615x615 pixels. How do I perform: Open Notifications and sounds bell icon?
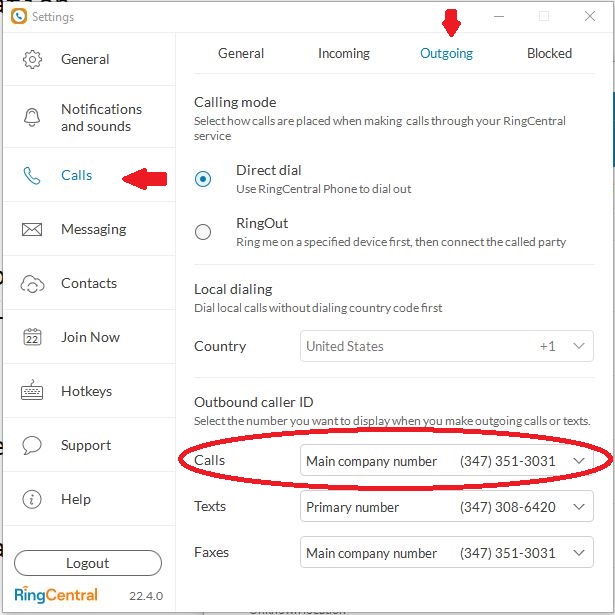coord(33,118)
